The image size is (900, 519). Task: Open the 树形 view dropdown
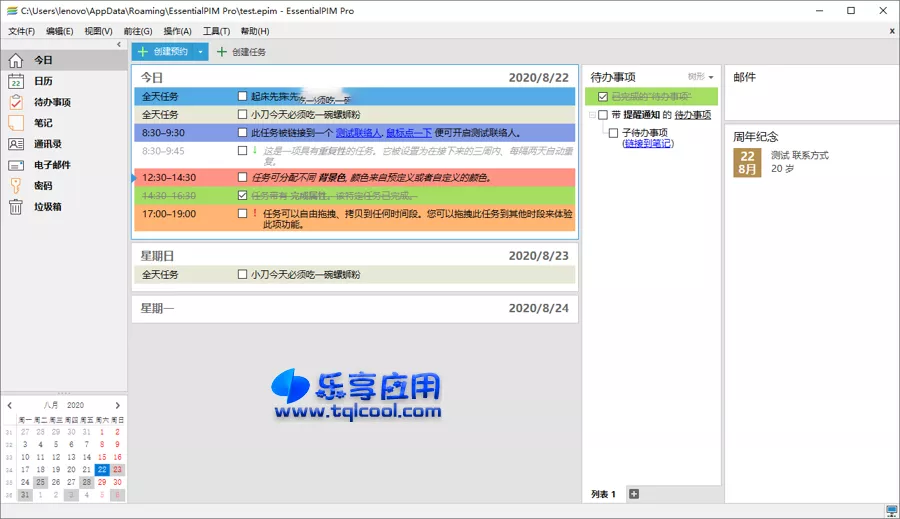(700, 76)
